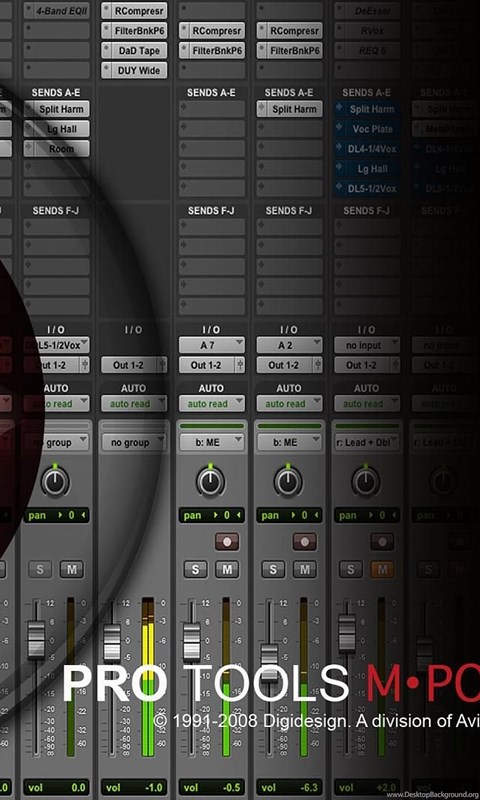Screen dimensions: 480x800
Task: Click the volume fader on -6.3 track
Action: click(269, 663)
